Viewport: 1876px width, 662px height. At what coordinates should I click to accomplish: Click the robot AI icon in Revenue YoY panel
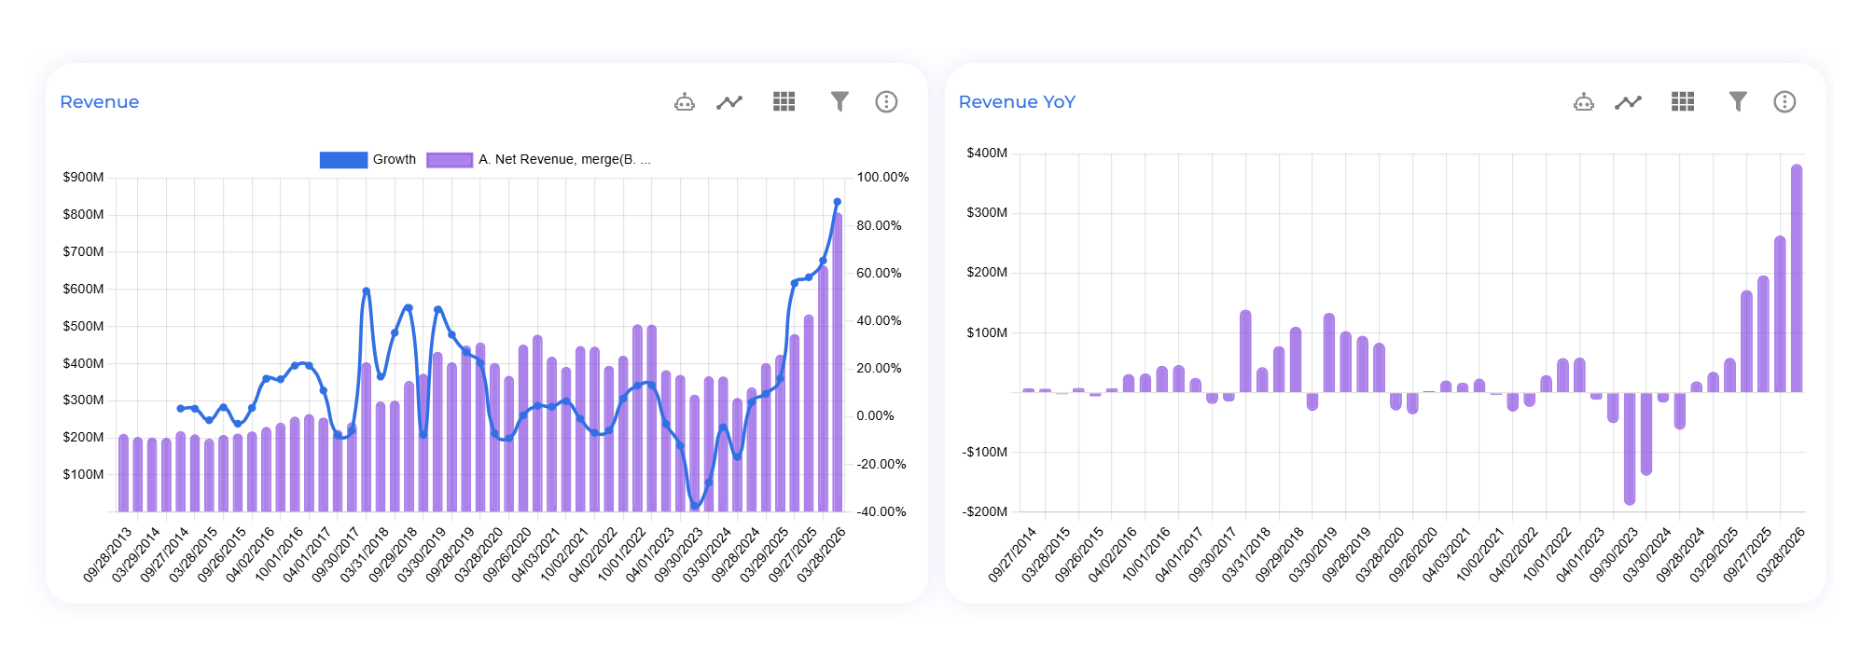[1583, 102]
